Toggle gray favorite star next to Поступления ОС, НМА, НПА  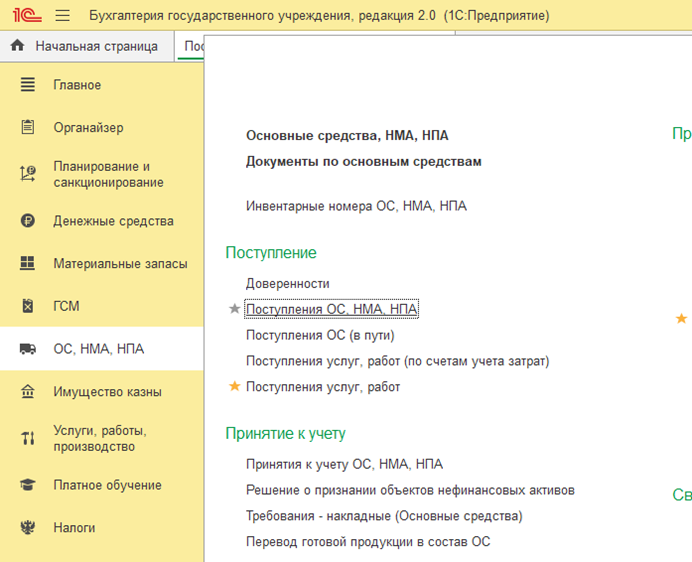234,309
